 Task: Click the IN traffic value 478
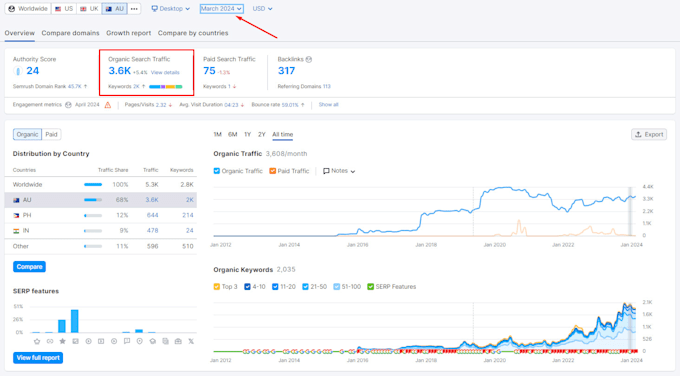tap(152, 231)
